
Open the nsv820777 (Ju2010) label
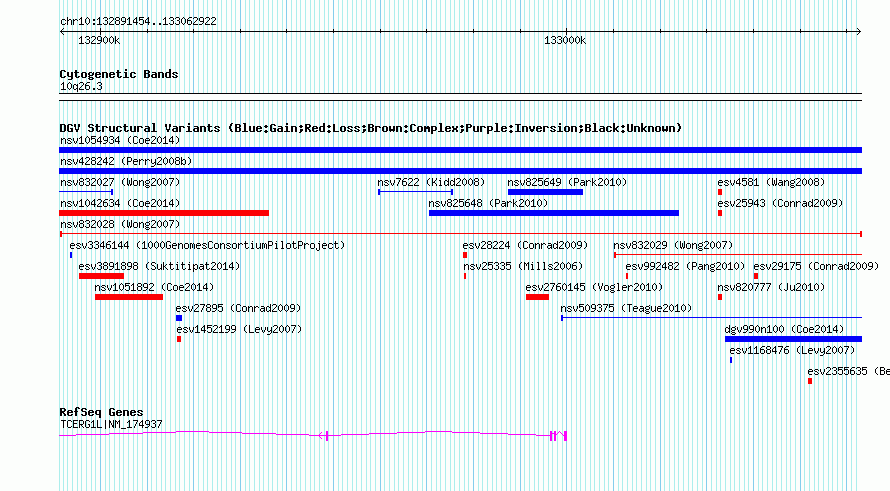[x=771, y=287]
